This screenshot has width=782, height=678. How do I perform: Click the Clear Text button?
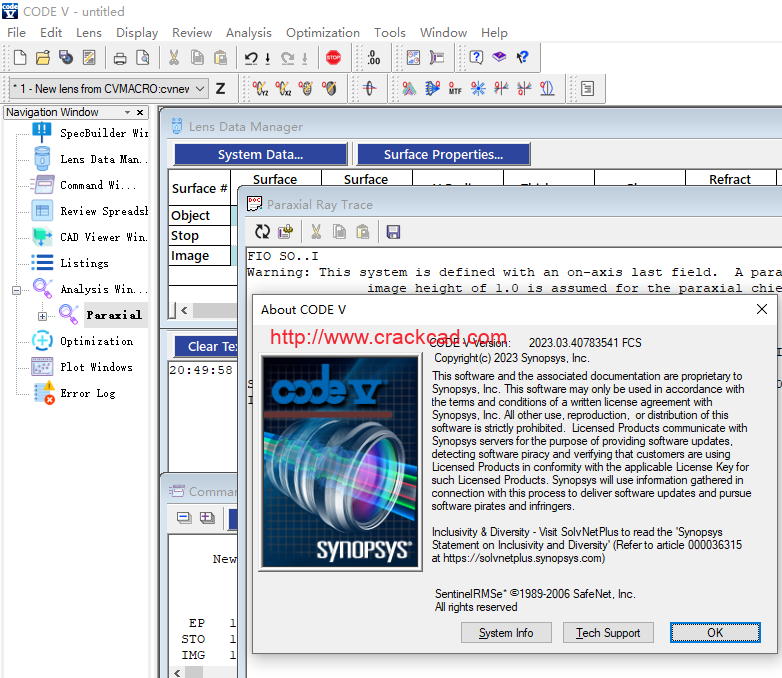(x=206, y=346)
